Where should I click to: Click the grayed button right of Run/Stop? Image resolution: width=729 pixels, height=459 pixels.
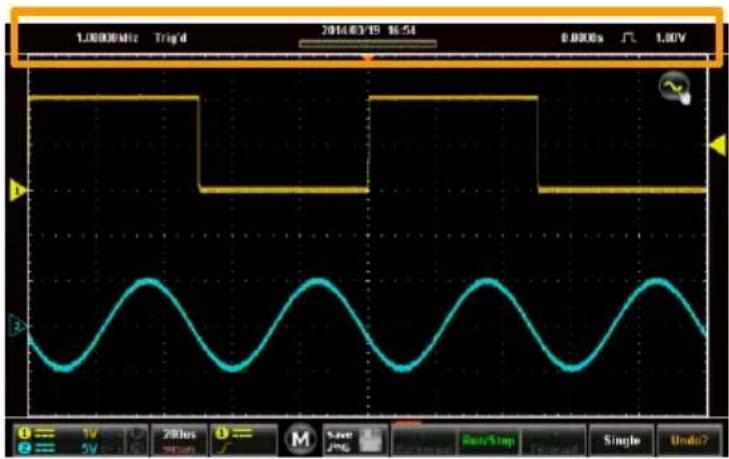point(553,440)
